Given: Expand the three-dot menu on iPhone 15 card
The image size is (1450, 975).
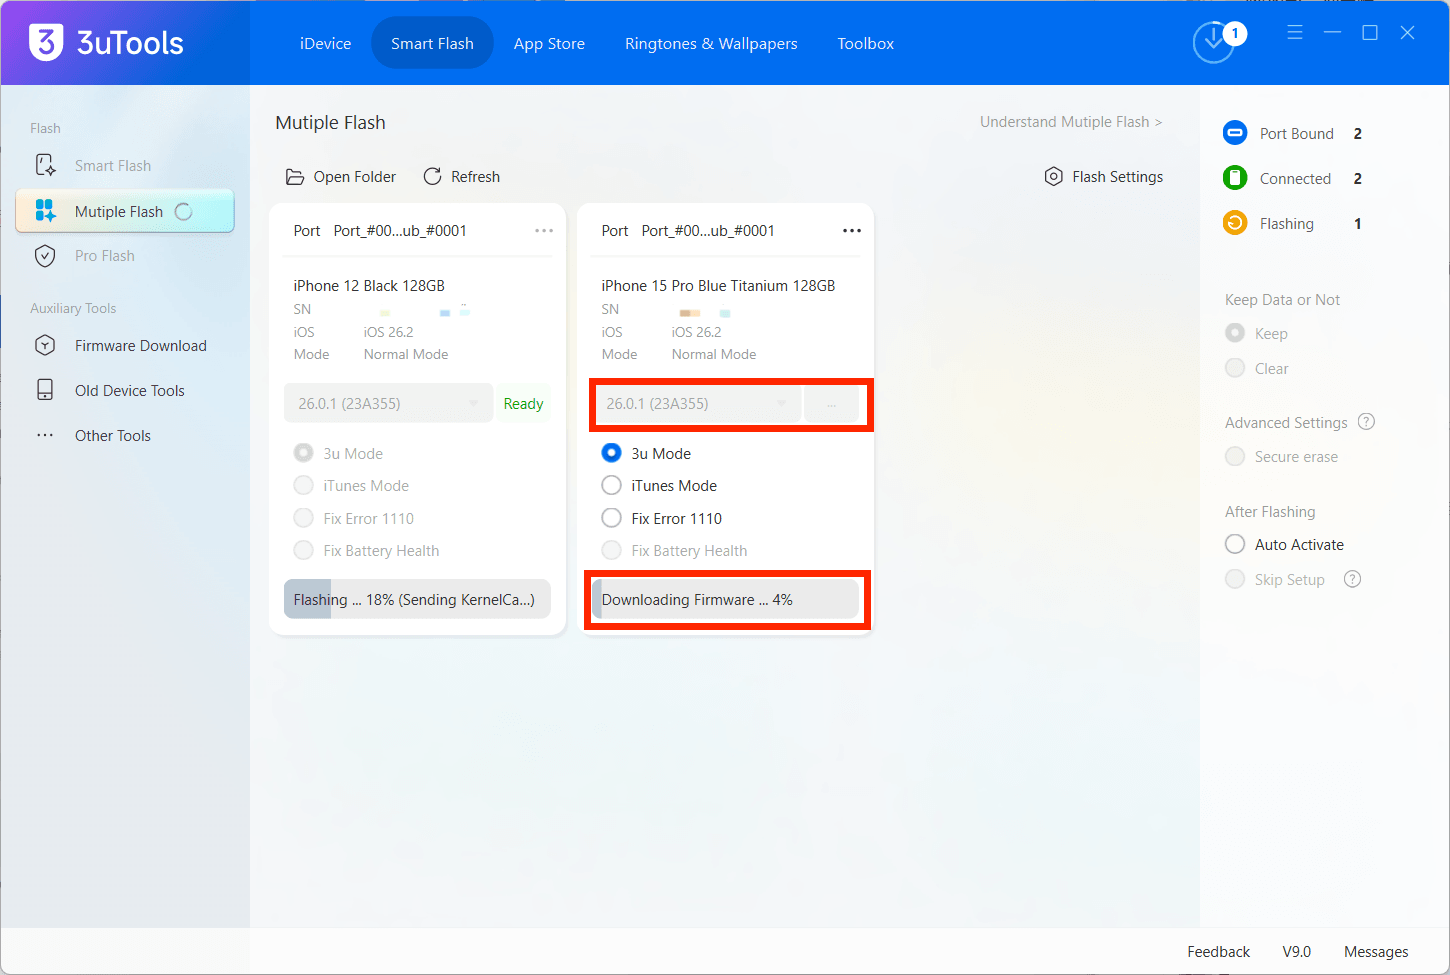Looking at the screenshot, I should (x=852, y=230).
